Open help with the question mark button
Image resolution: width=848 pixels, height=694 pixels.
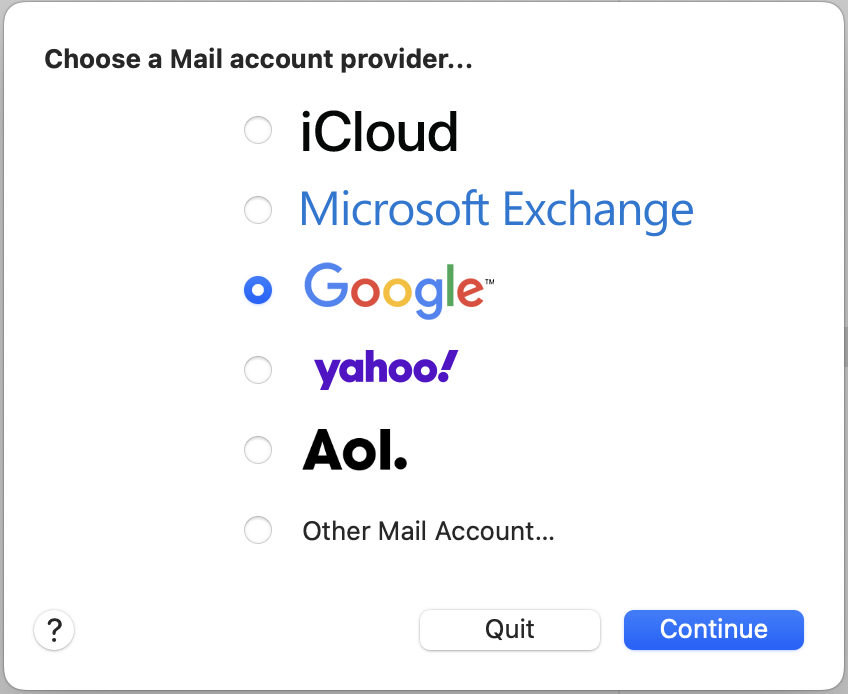click(x=54, y=630)
